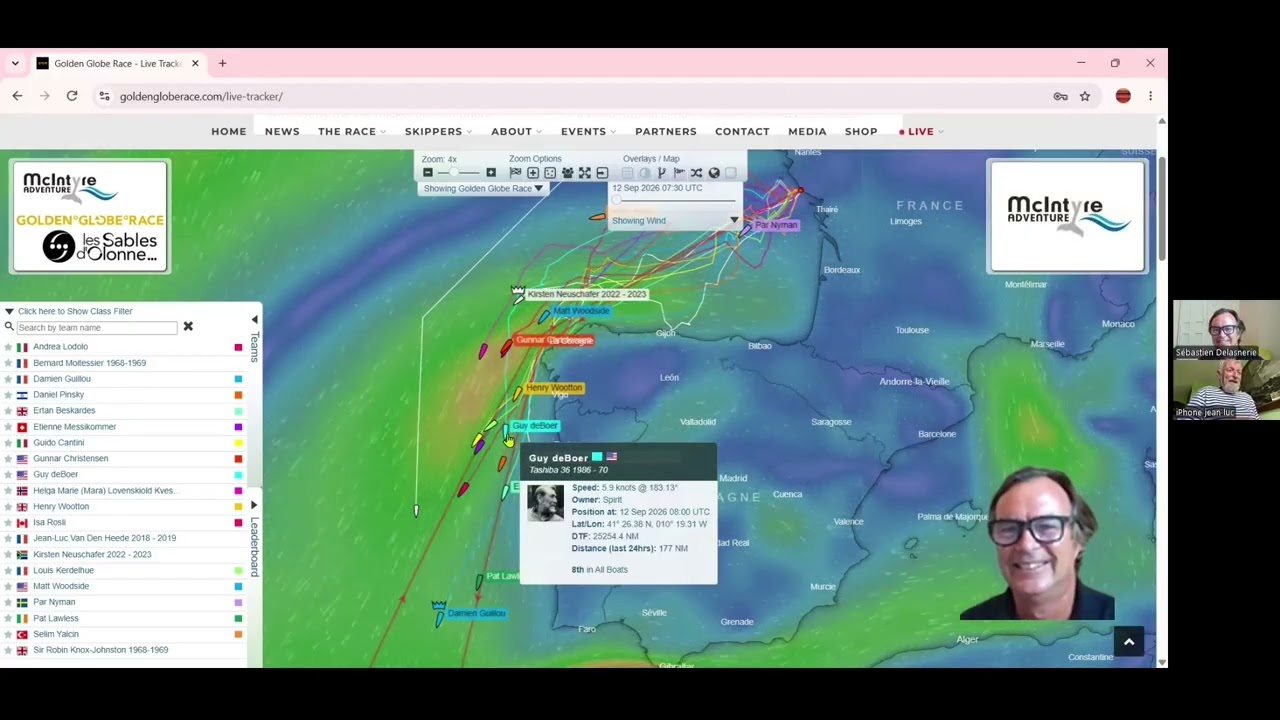Star Guy deBoer as favourite
The height and width of the screenshot is (720, 1280).
coord(8,474)
